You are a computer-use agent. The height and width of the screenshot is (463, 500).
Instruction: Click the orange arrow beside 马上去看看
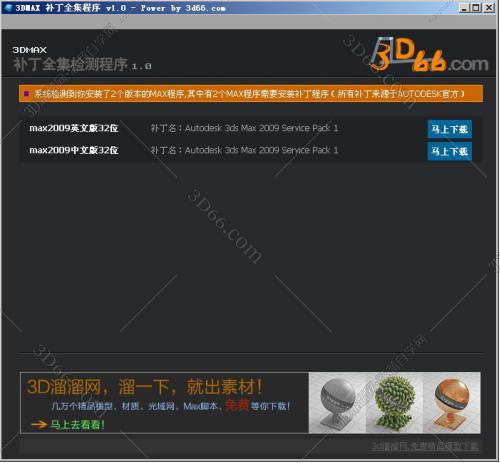tap(39, 424)
